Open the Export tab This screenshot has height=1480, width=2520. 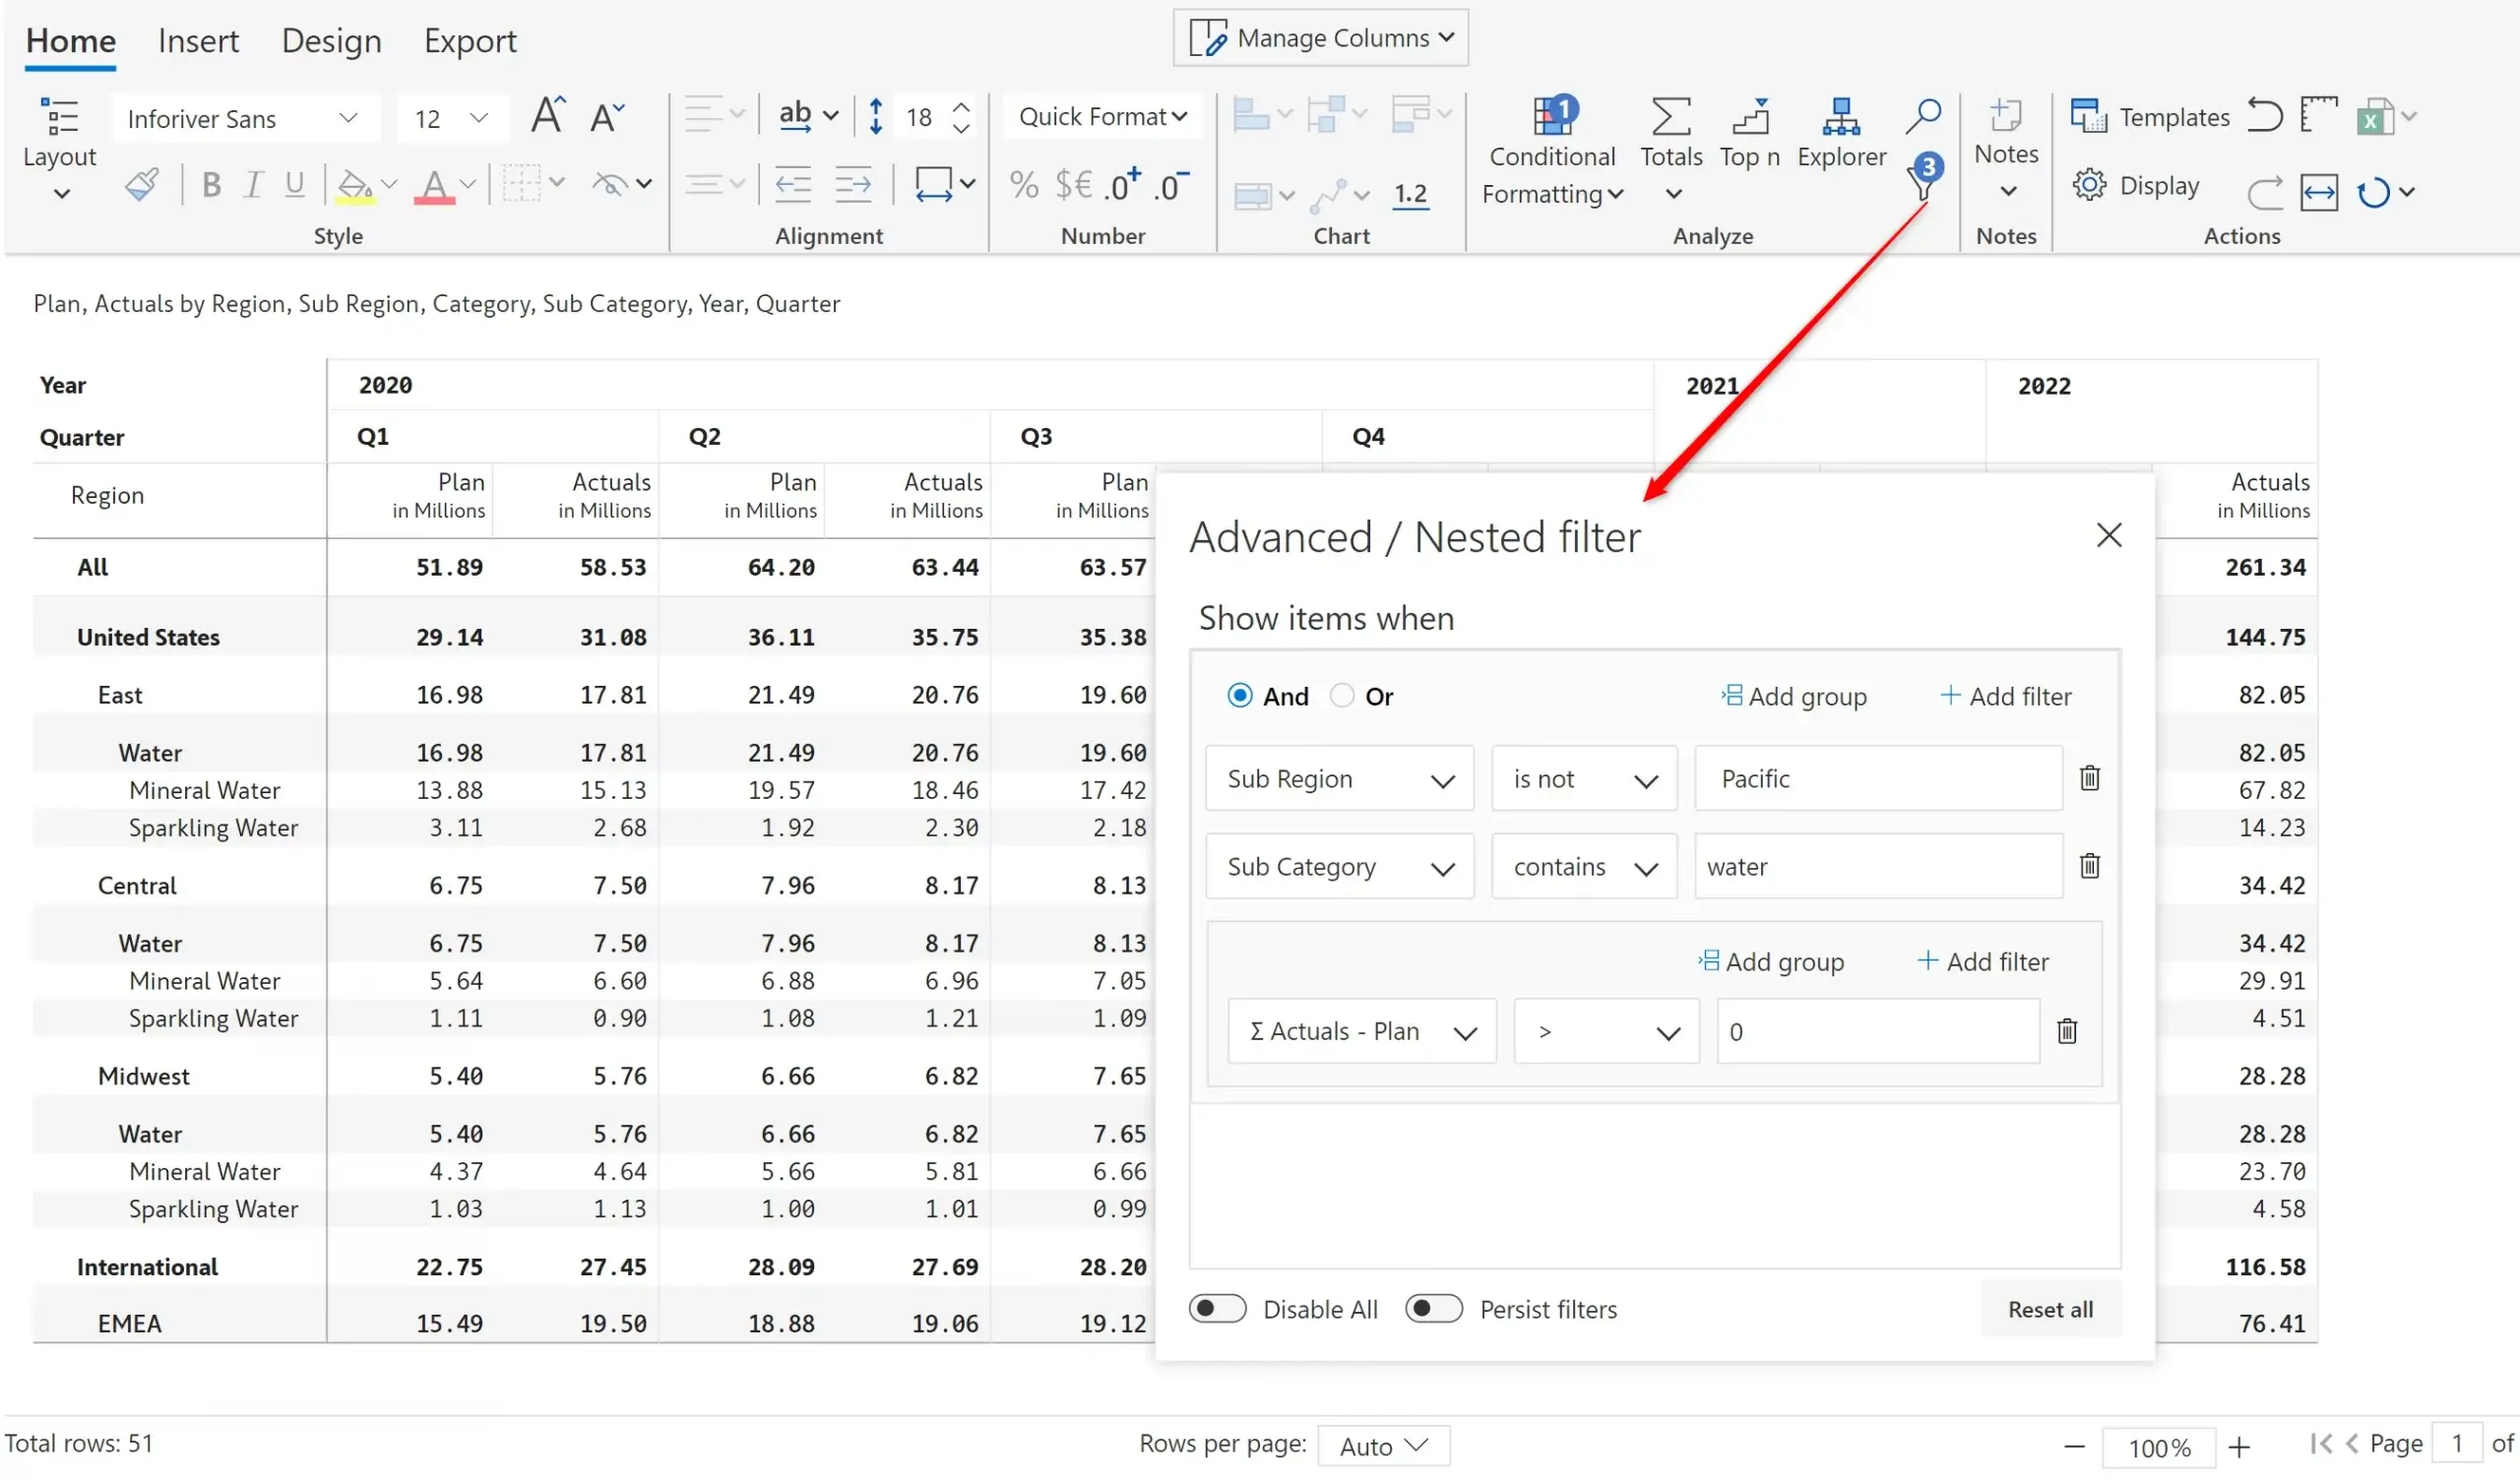click(470, 41)
